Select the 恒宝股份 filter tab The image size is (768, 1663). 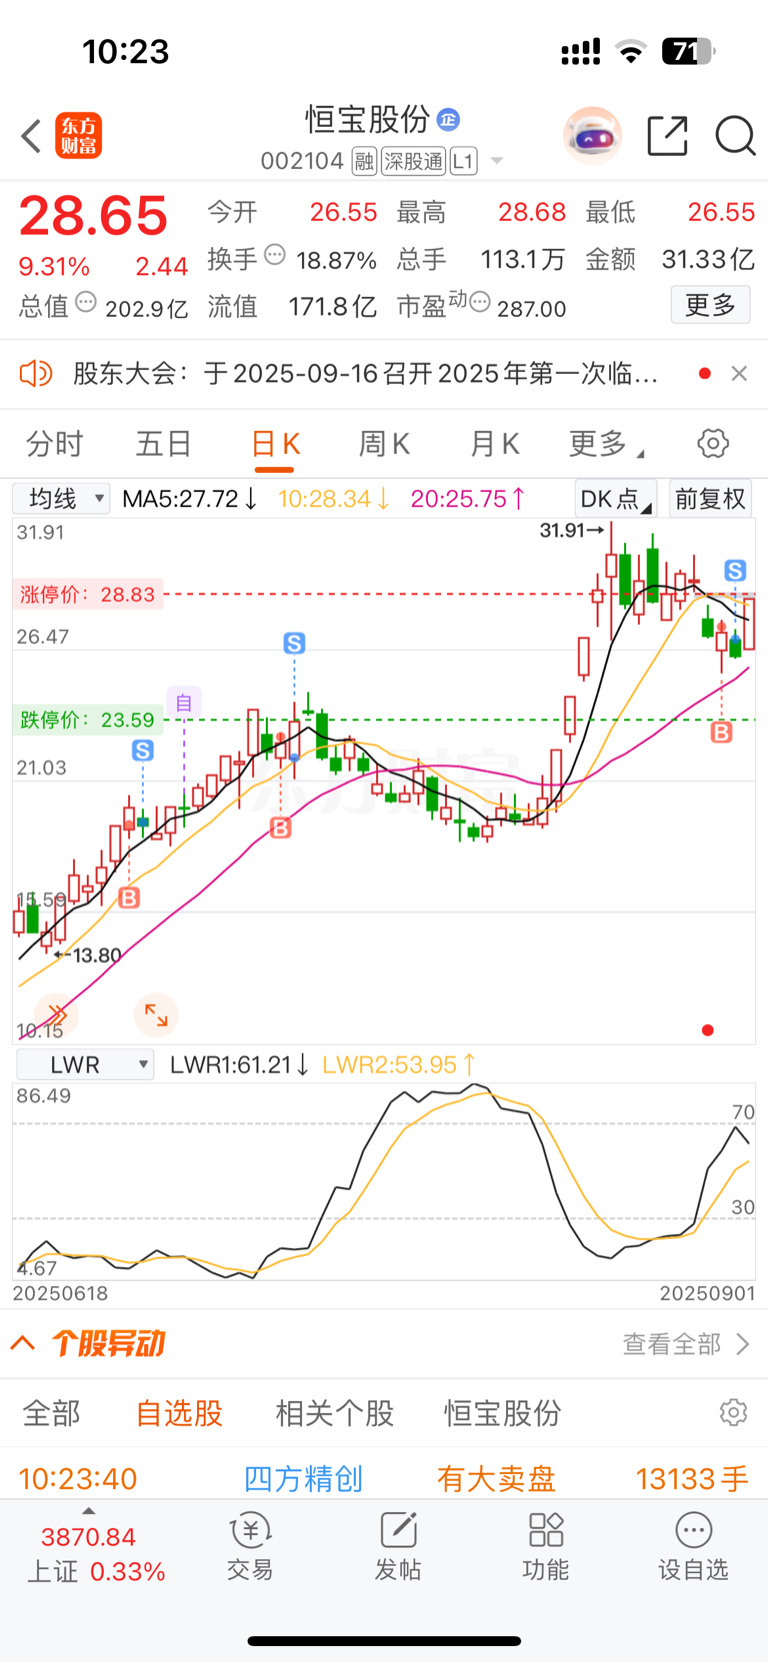tap(502, 1413)
